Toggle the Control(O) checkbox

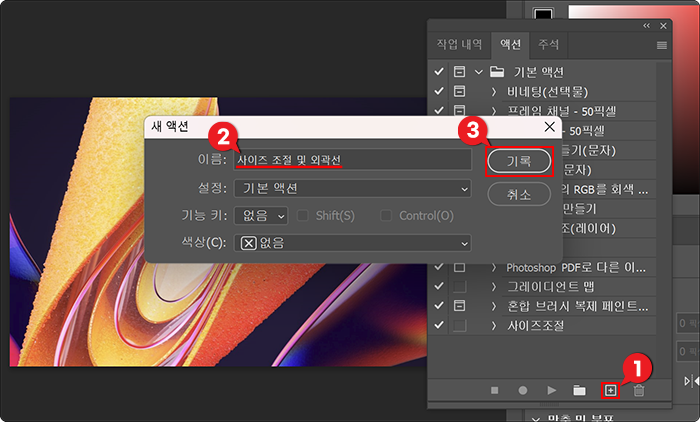386,216
